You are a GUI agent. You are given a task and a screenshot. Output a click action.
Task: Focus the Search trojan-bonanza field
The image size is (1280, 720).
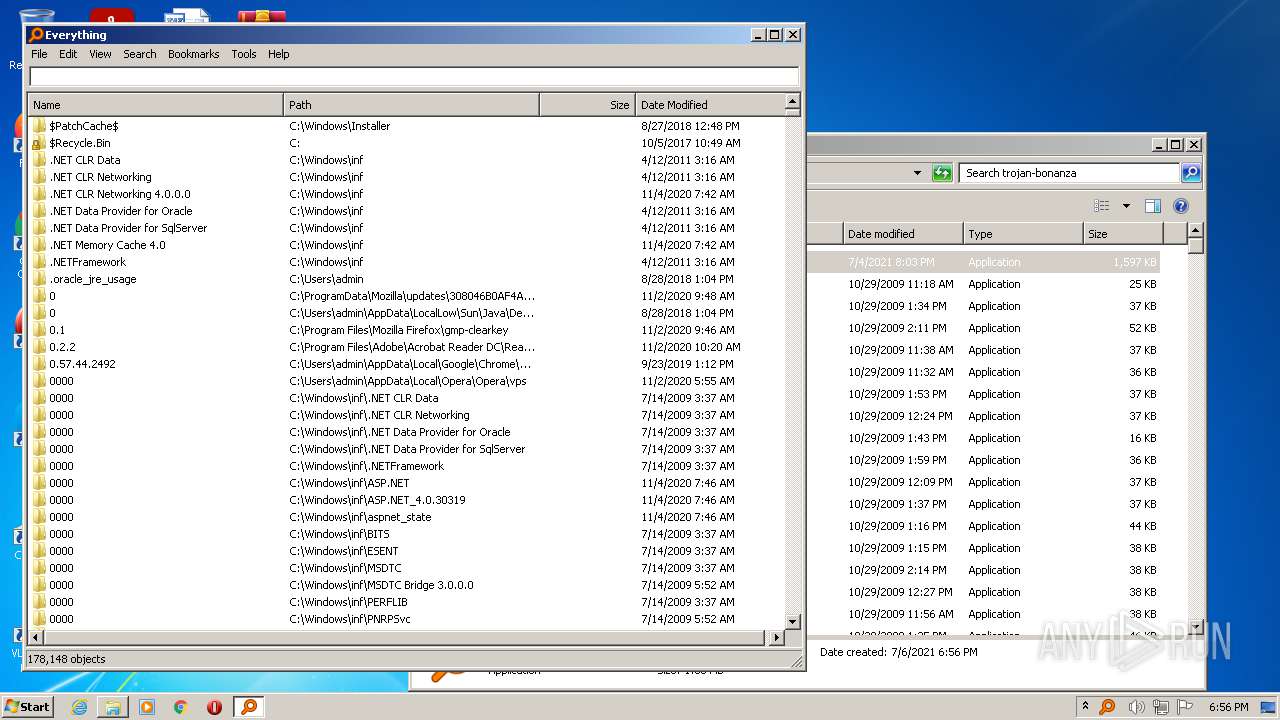1070,173
